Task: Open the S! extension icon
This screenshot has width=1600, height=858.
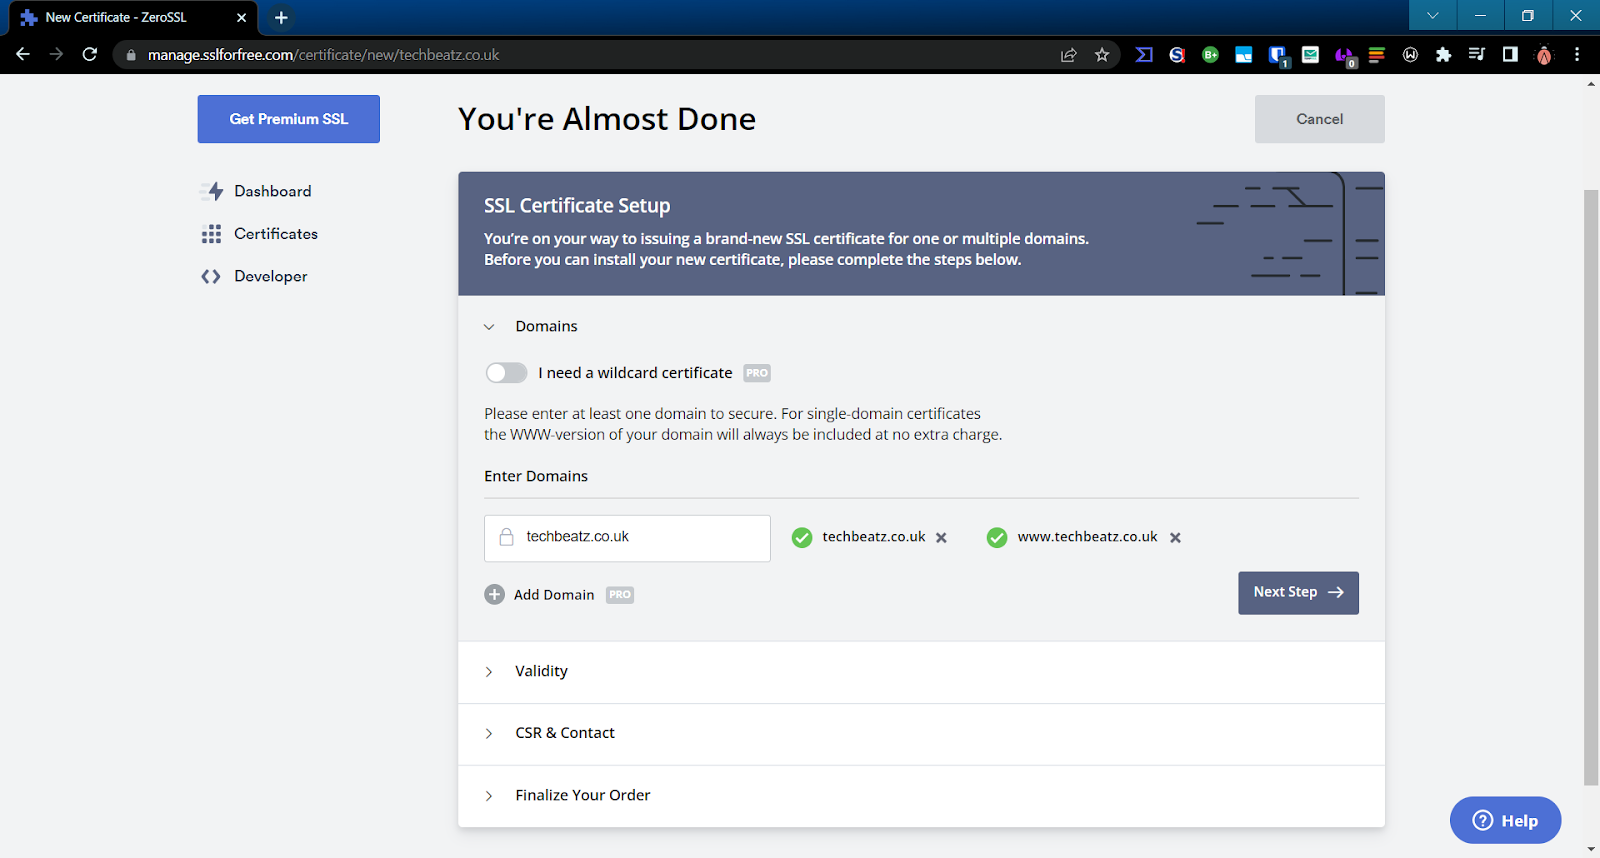Action: pos(1177,55)
